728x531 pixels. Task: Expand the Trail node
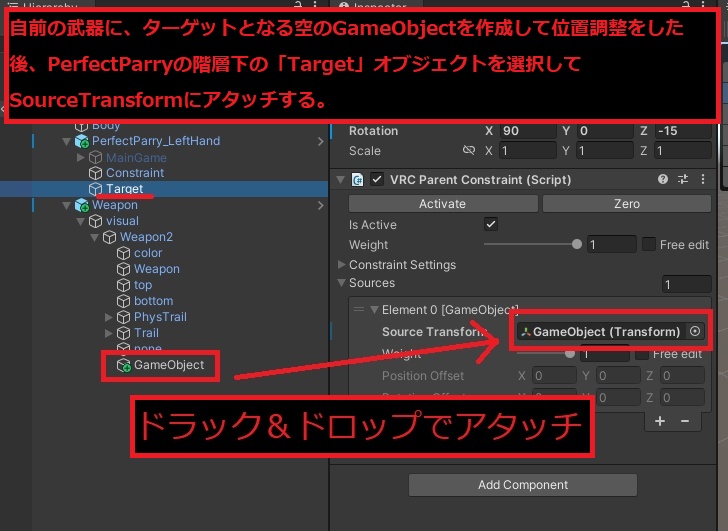[108, 333]
